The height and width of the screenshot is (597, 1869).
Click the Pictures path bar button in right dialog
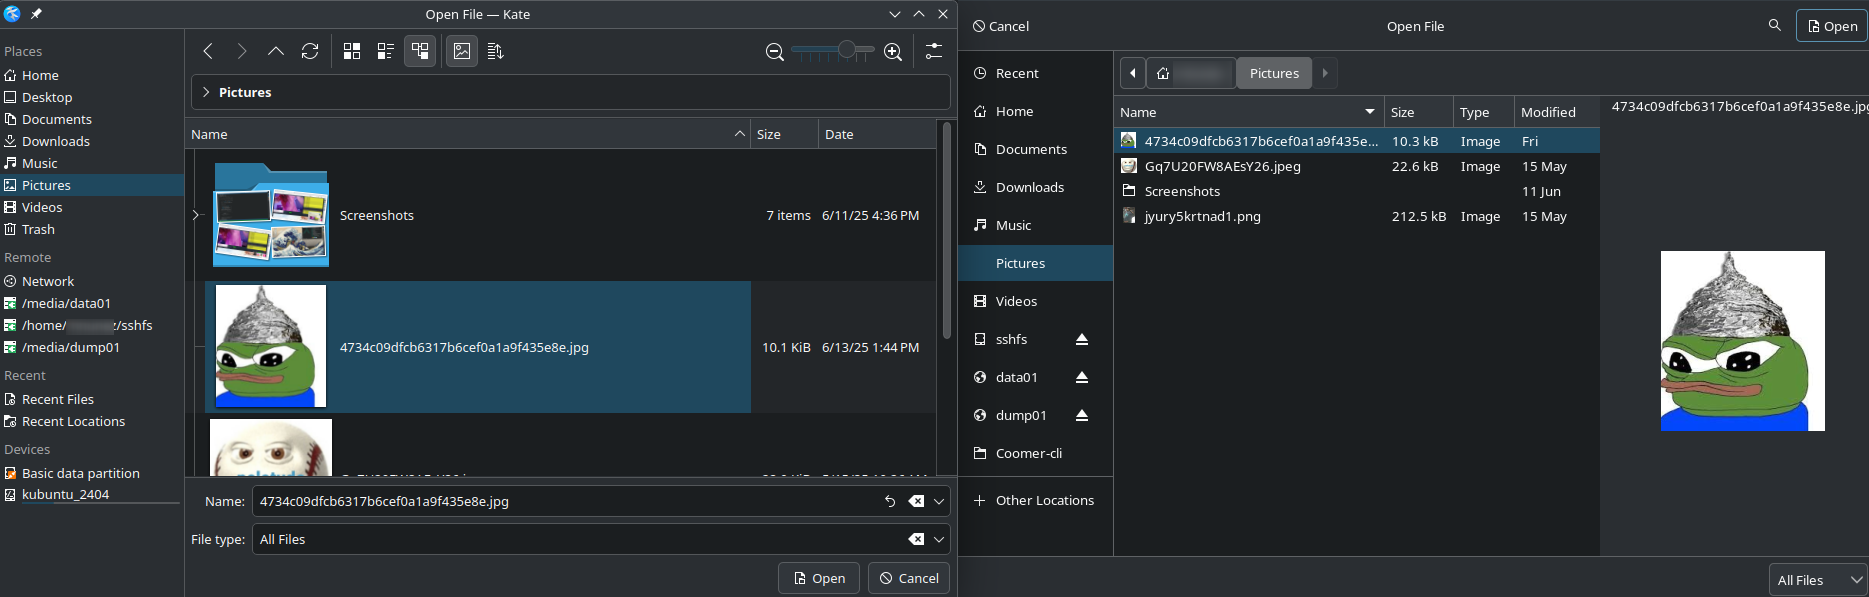point(1274,73)
